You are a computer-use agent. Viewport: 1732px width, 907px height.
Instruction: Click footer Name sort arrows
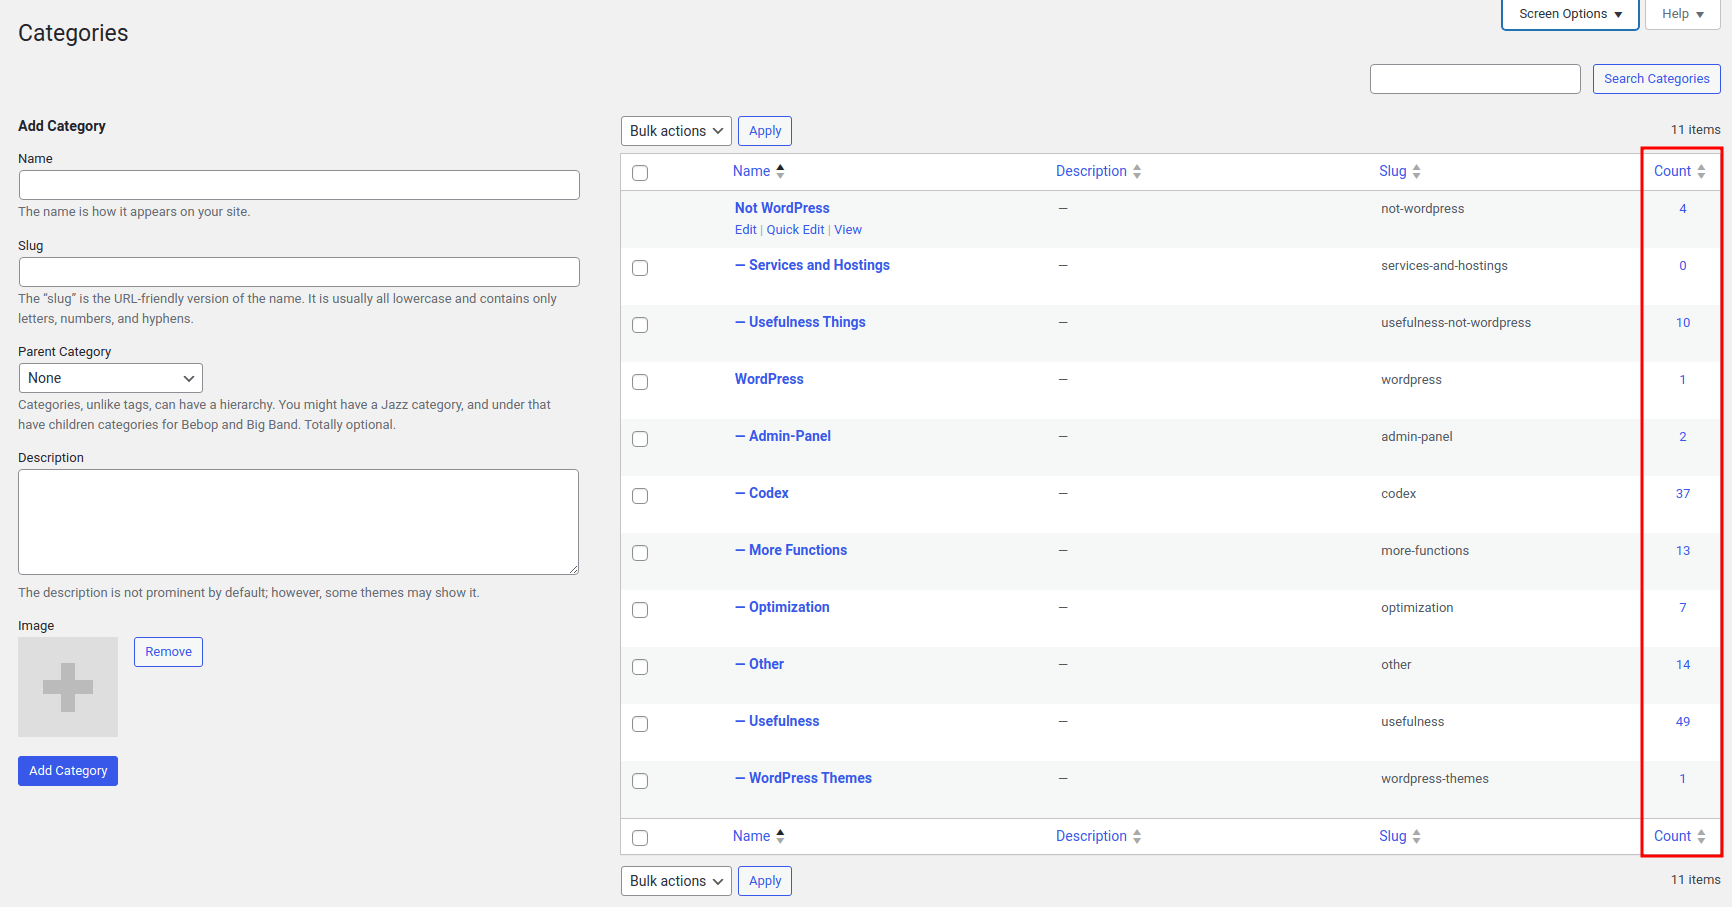click(x=780, y=836)
